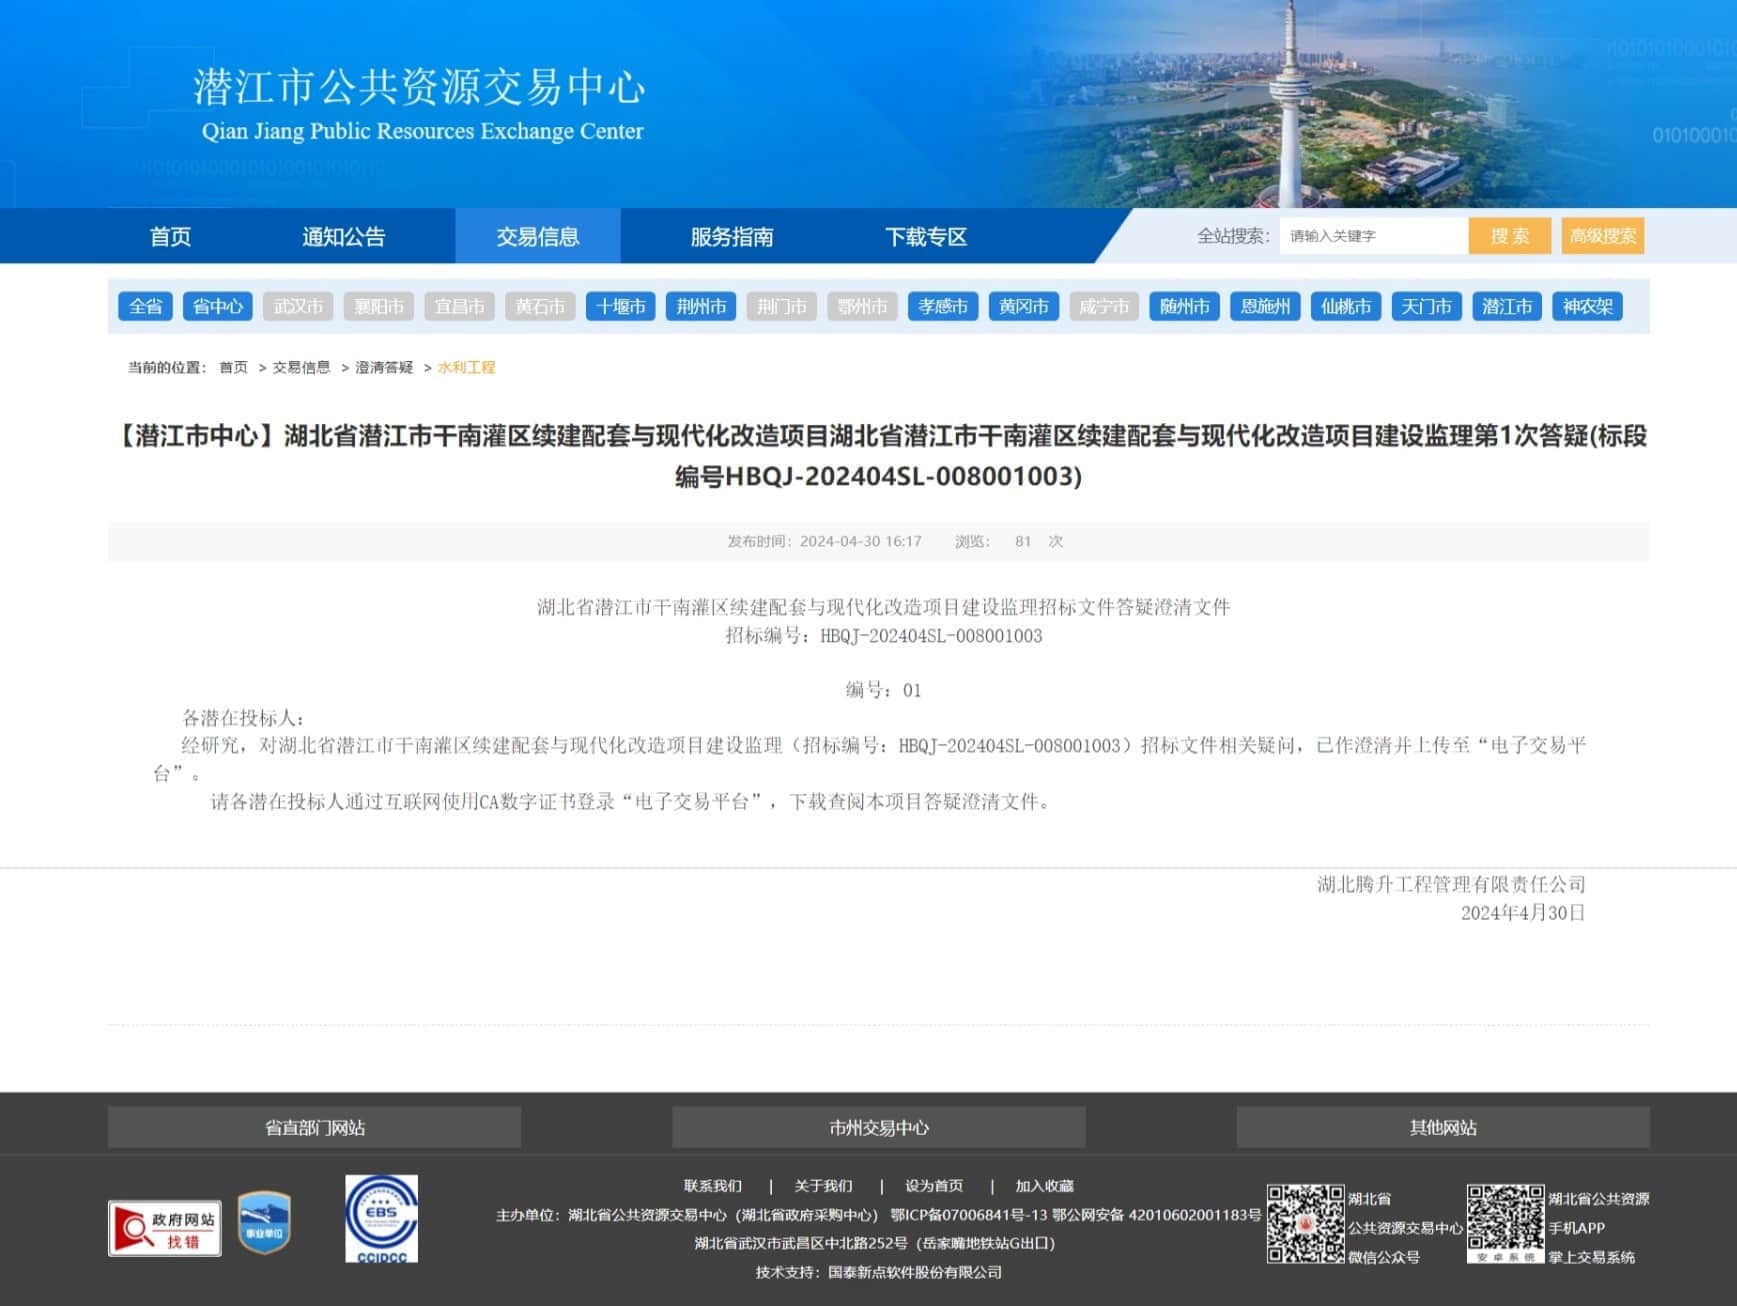The width and height of the screenshot is (1737, 1306).
Task: Click the site title logo 潜江市公共资源交易中心
Action: (x=419, y=104)
